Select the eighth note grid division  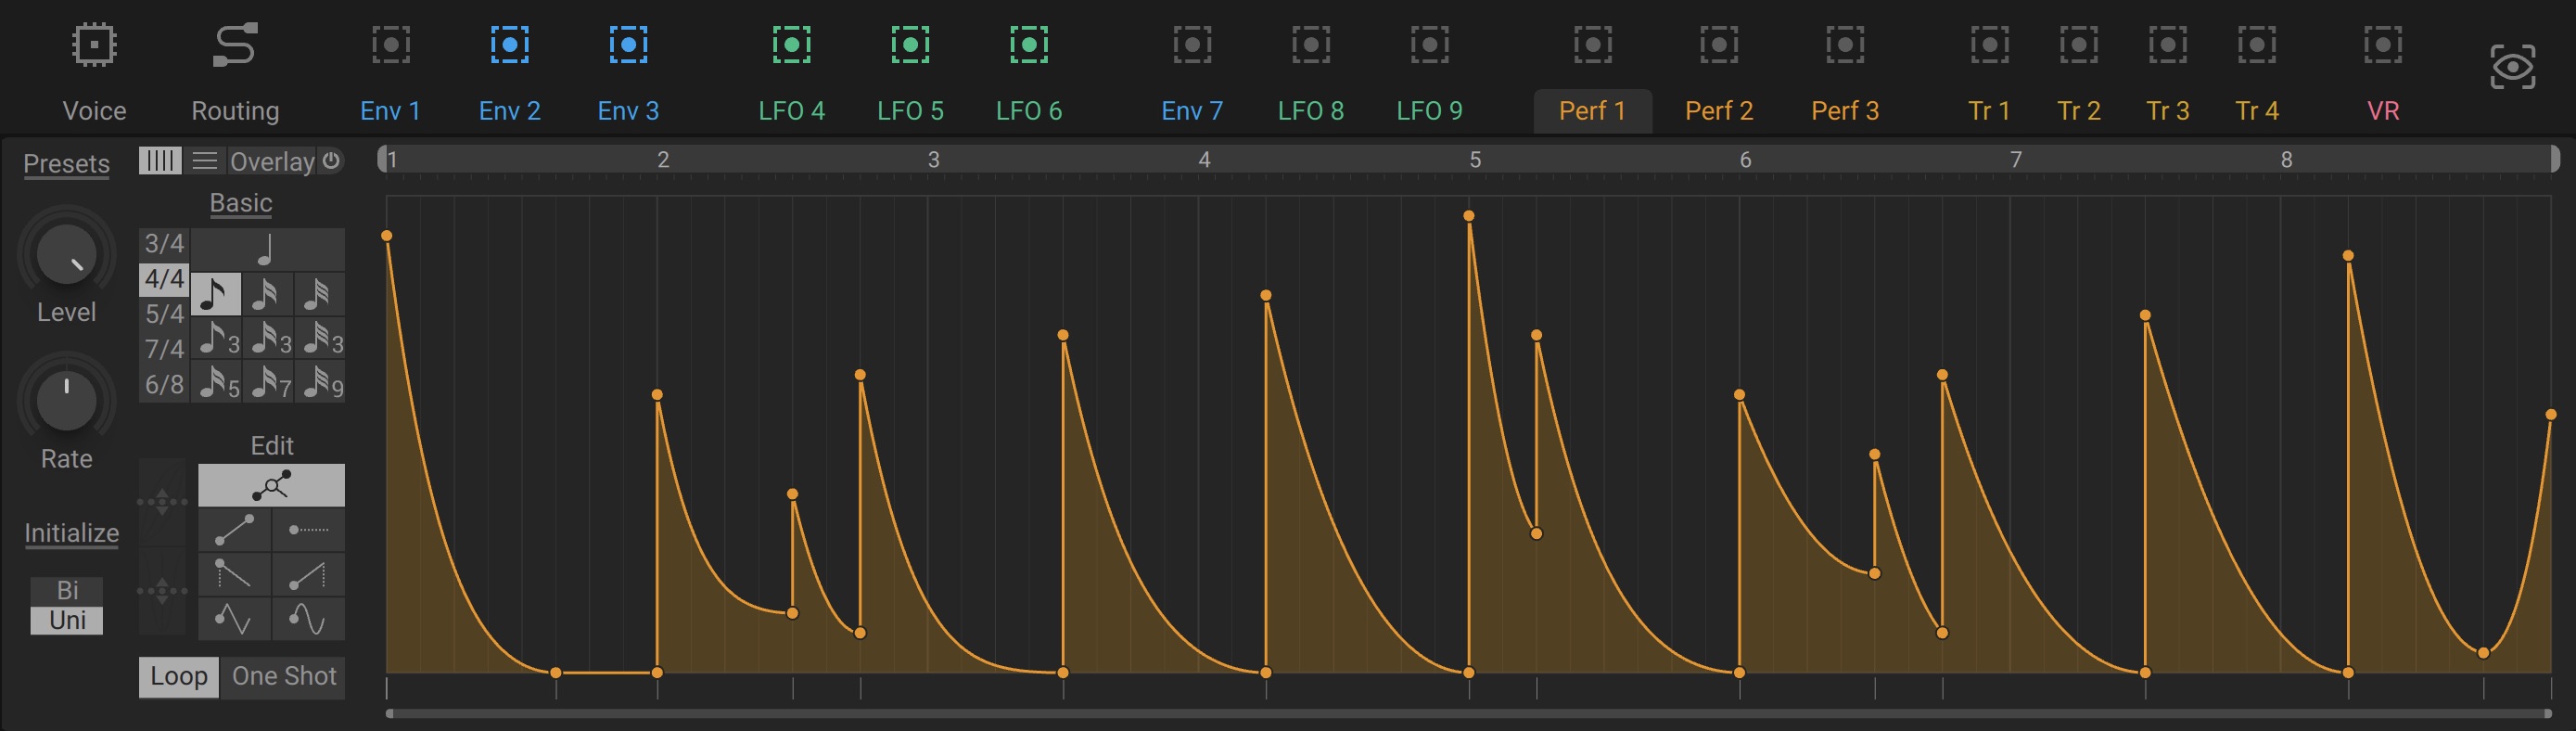[x=215, y=294]
